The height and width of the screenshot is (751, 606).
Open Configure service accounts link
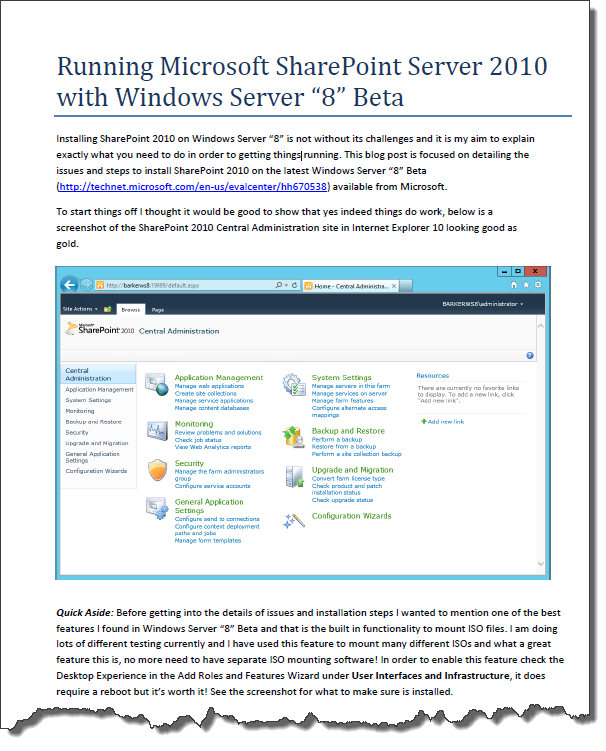coord(212,486)
